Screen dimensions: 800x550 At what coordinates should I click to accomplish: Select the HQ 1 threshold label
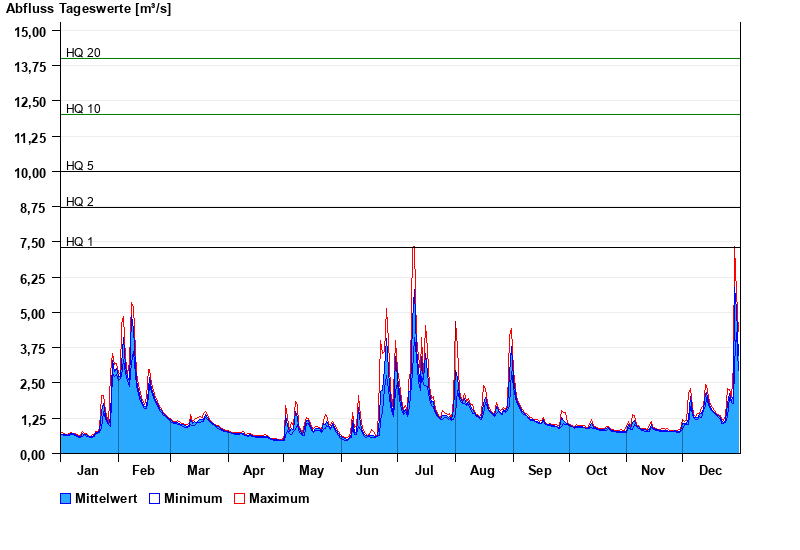80,242
